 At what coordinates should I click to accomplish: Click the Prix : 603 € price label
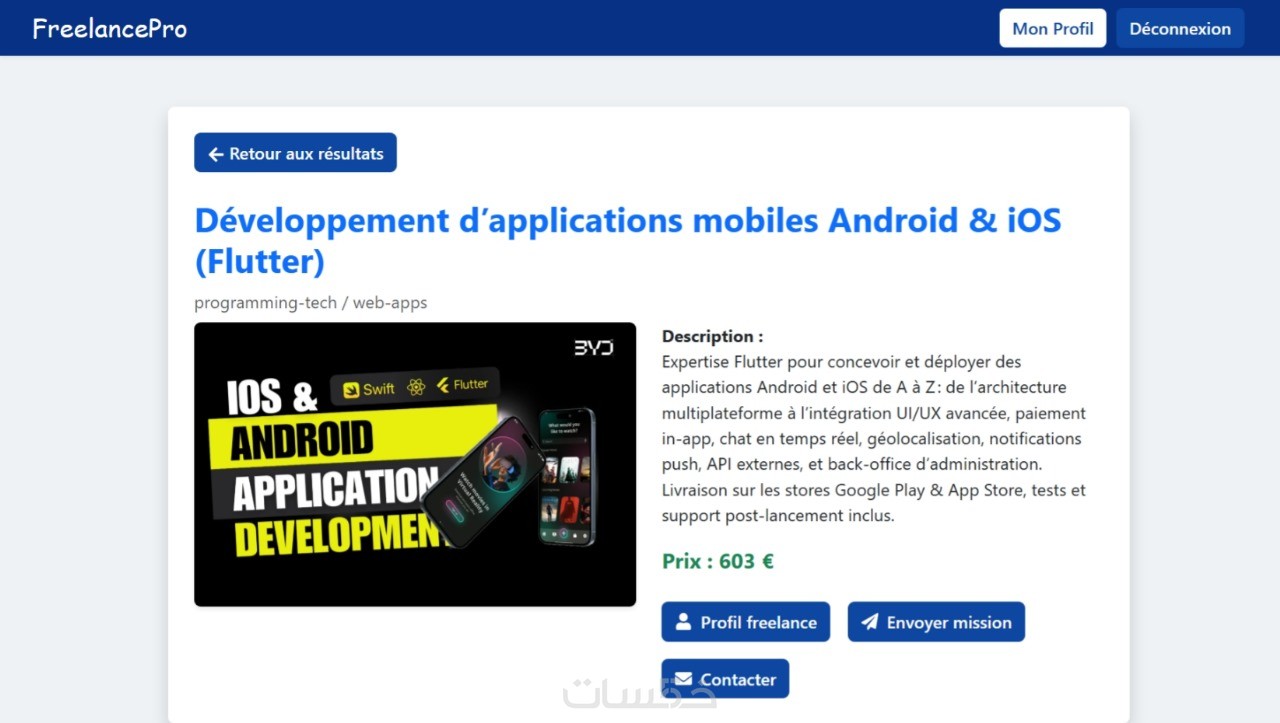718,561
